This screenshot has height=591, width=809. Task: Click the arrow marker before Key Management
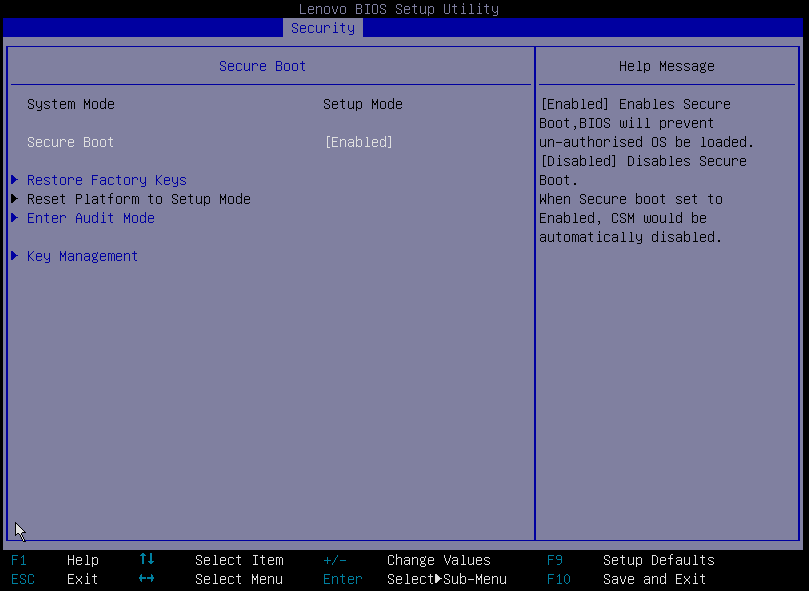(x=14, y=256)
